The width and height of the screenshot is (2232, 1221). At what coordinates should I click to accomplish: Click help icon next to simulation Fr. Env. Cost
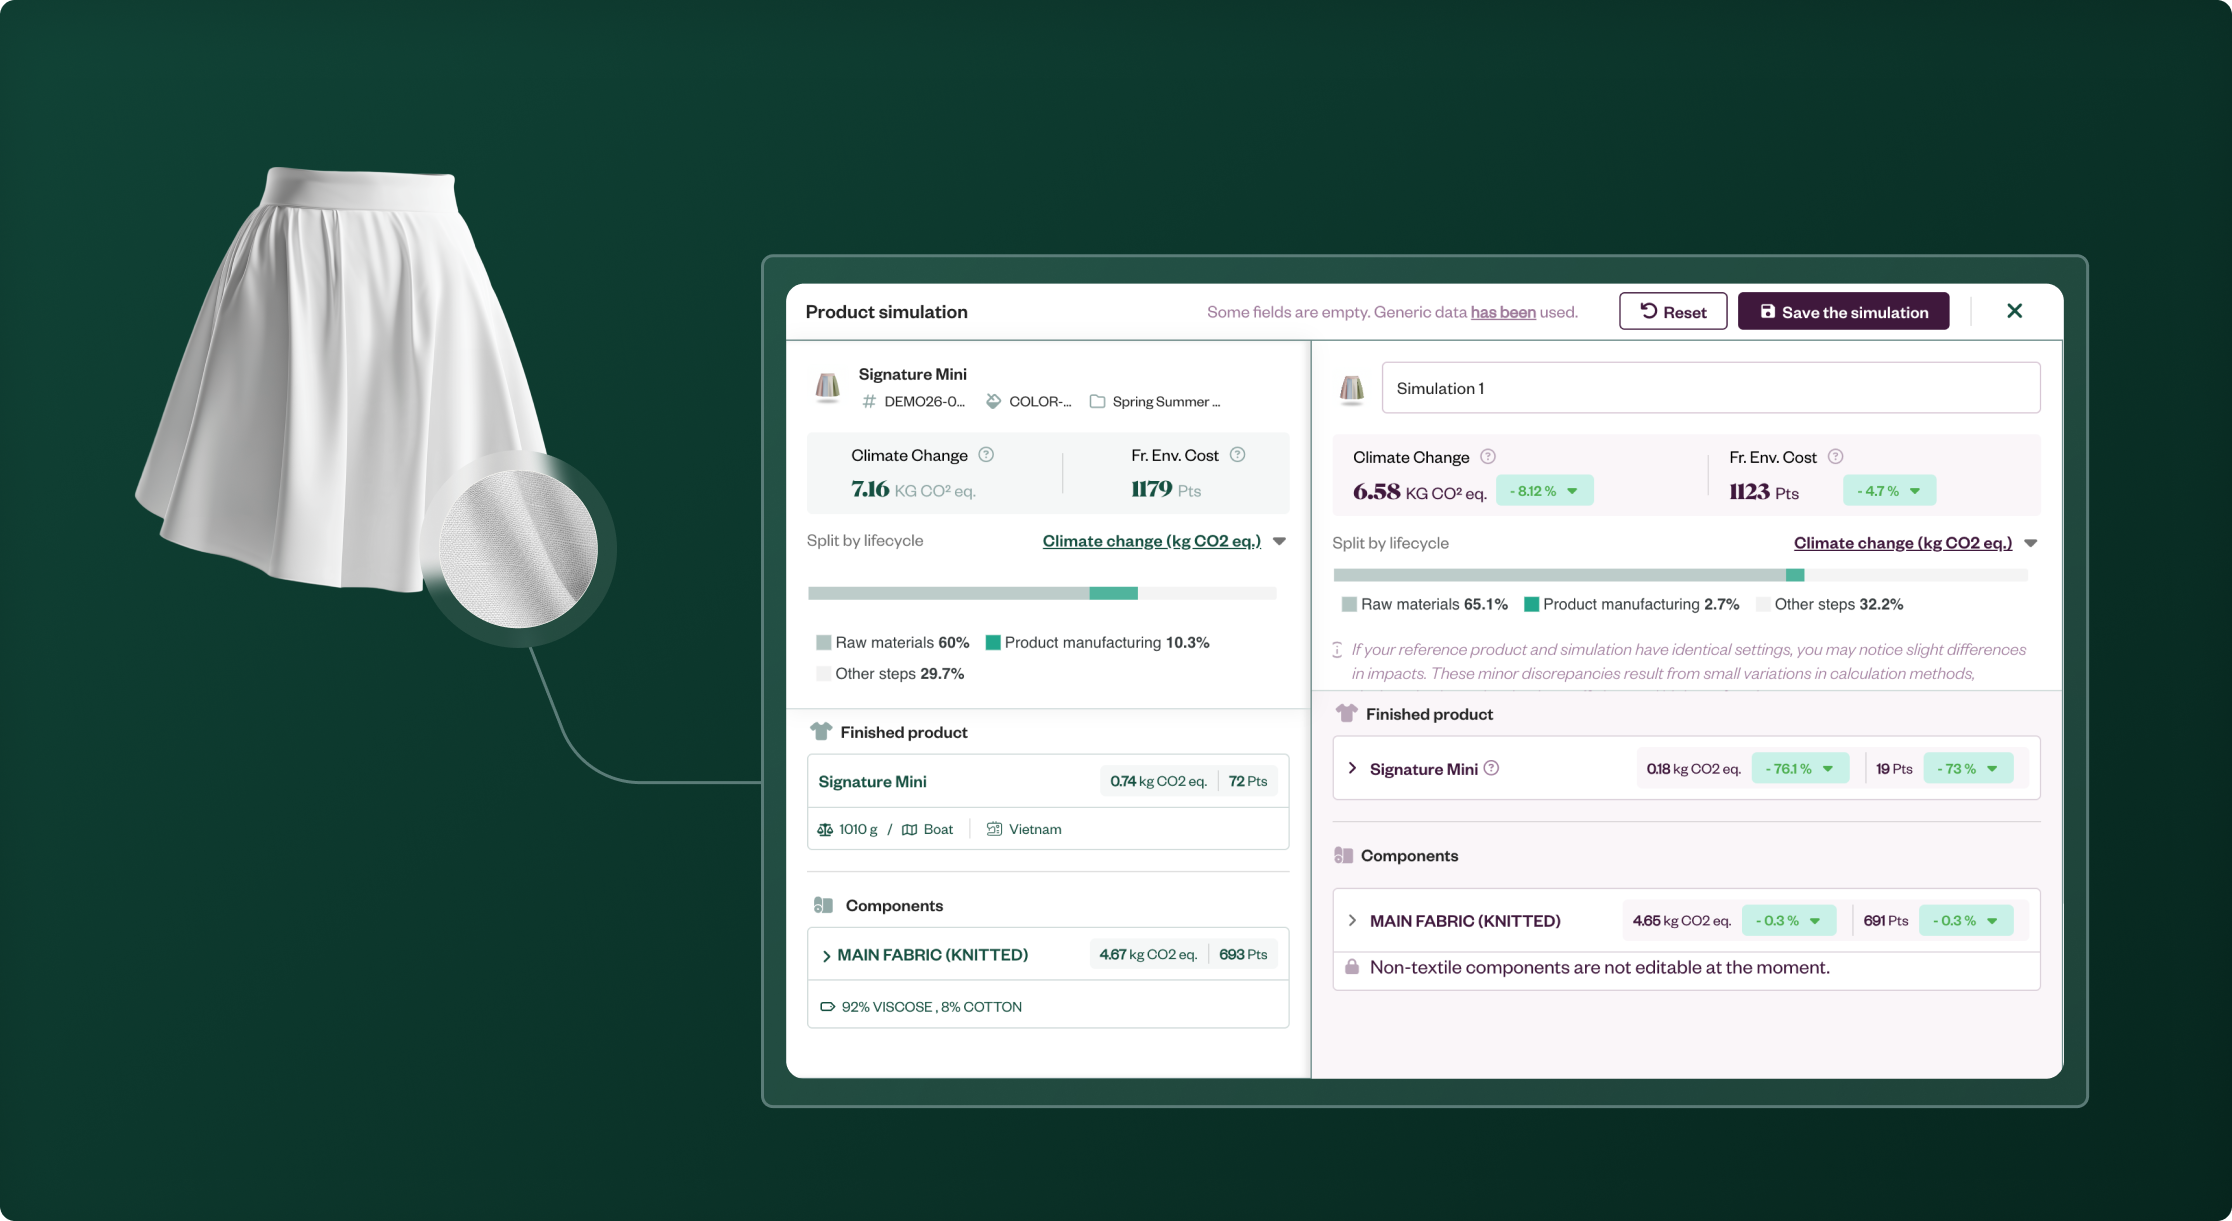click(1835, 457)
